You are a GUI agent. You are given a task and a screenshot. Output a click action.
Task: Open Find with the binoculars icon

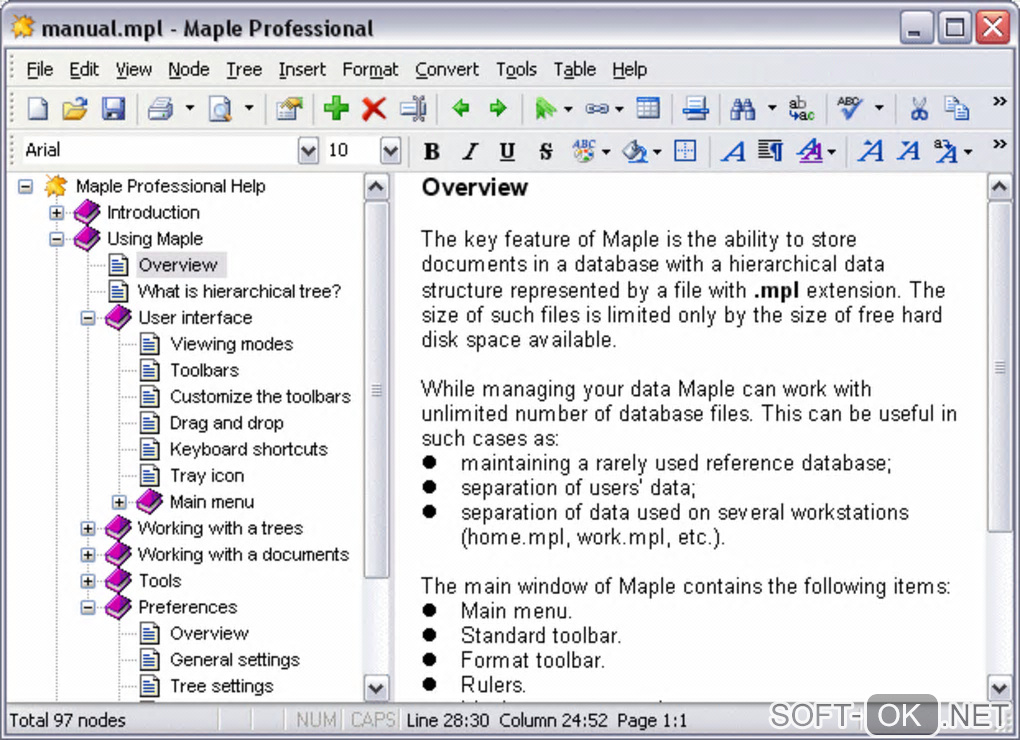(743, 108)
